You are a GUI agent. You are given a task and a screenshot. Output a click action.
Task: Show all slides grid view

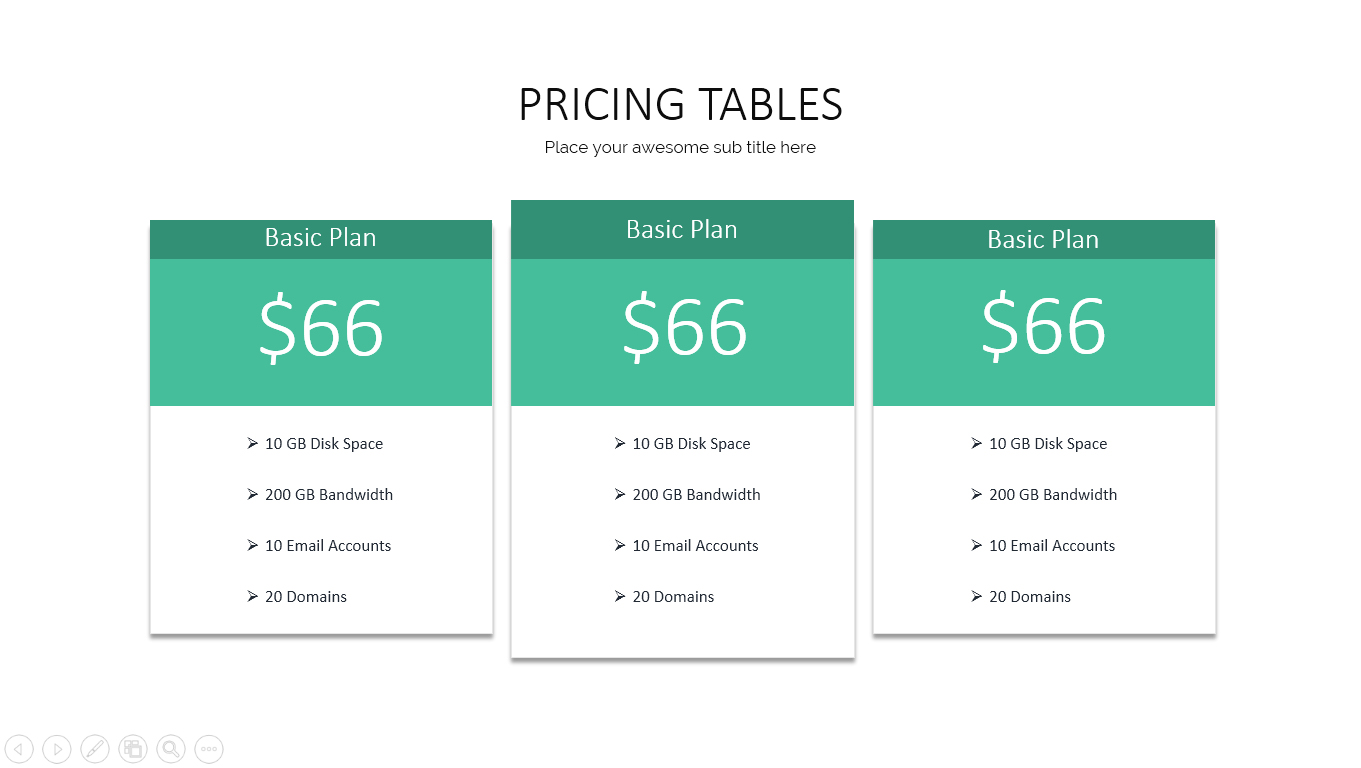(x=133, y=748)
